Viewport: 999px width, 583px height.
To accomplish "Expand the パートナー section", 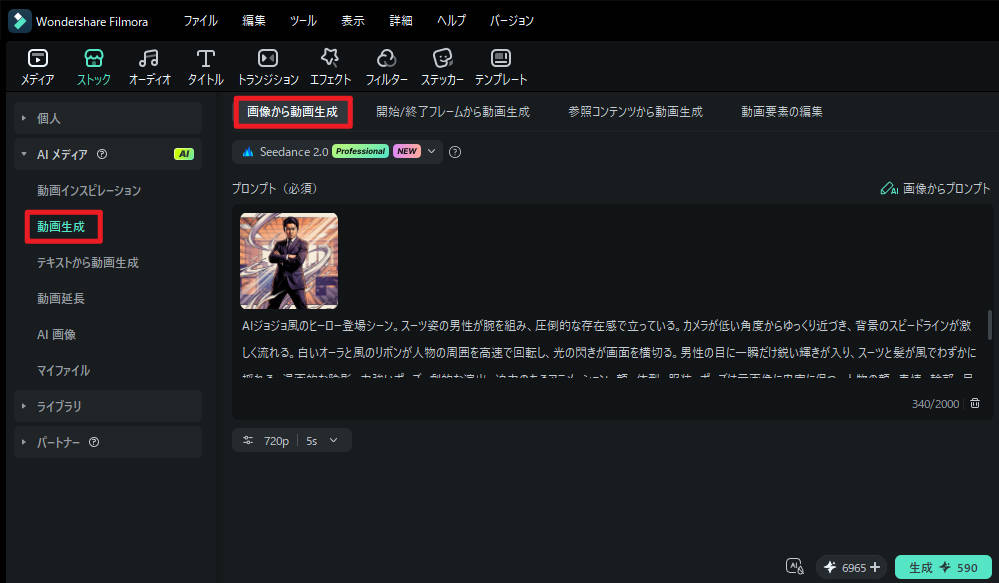I will click(108, 442).
